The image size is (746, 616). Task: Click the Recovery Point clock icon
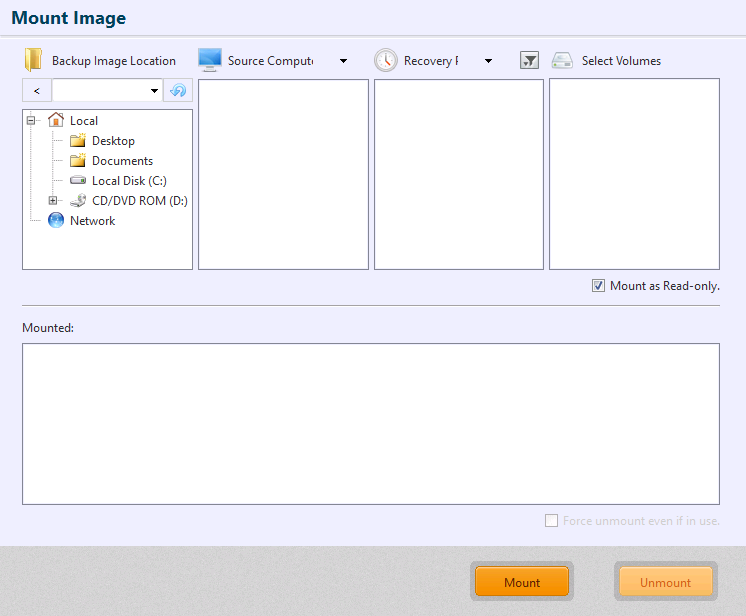(x=385, y=60)
